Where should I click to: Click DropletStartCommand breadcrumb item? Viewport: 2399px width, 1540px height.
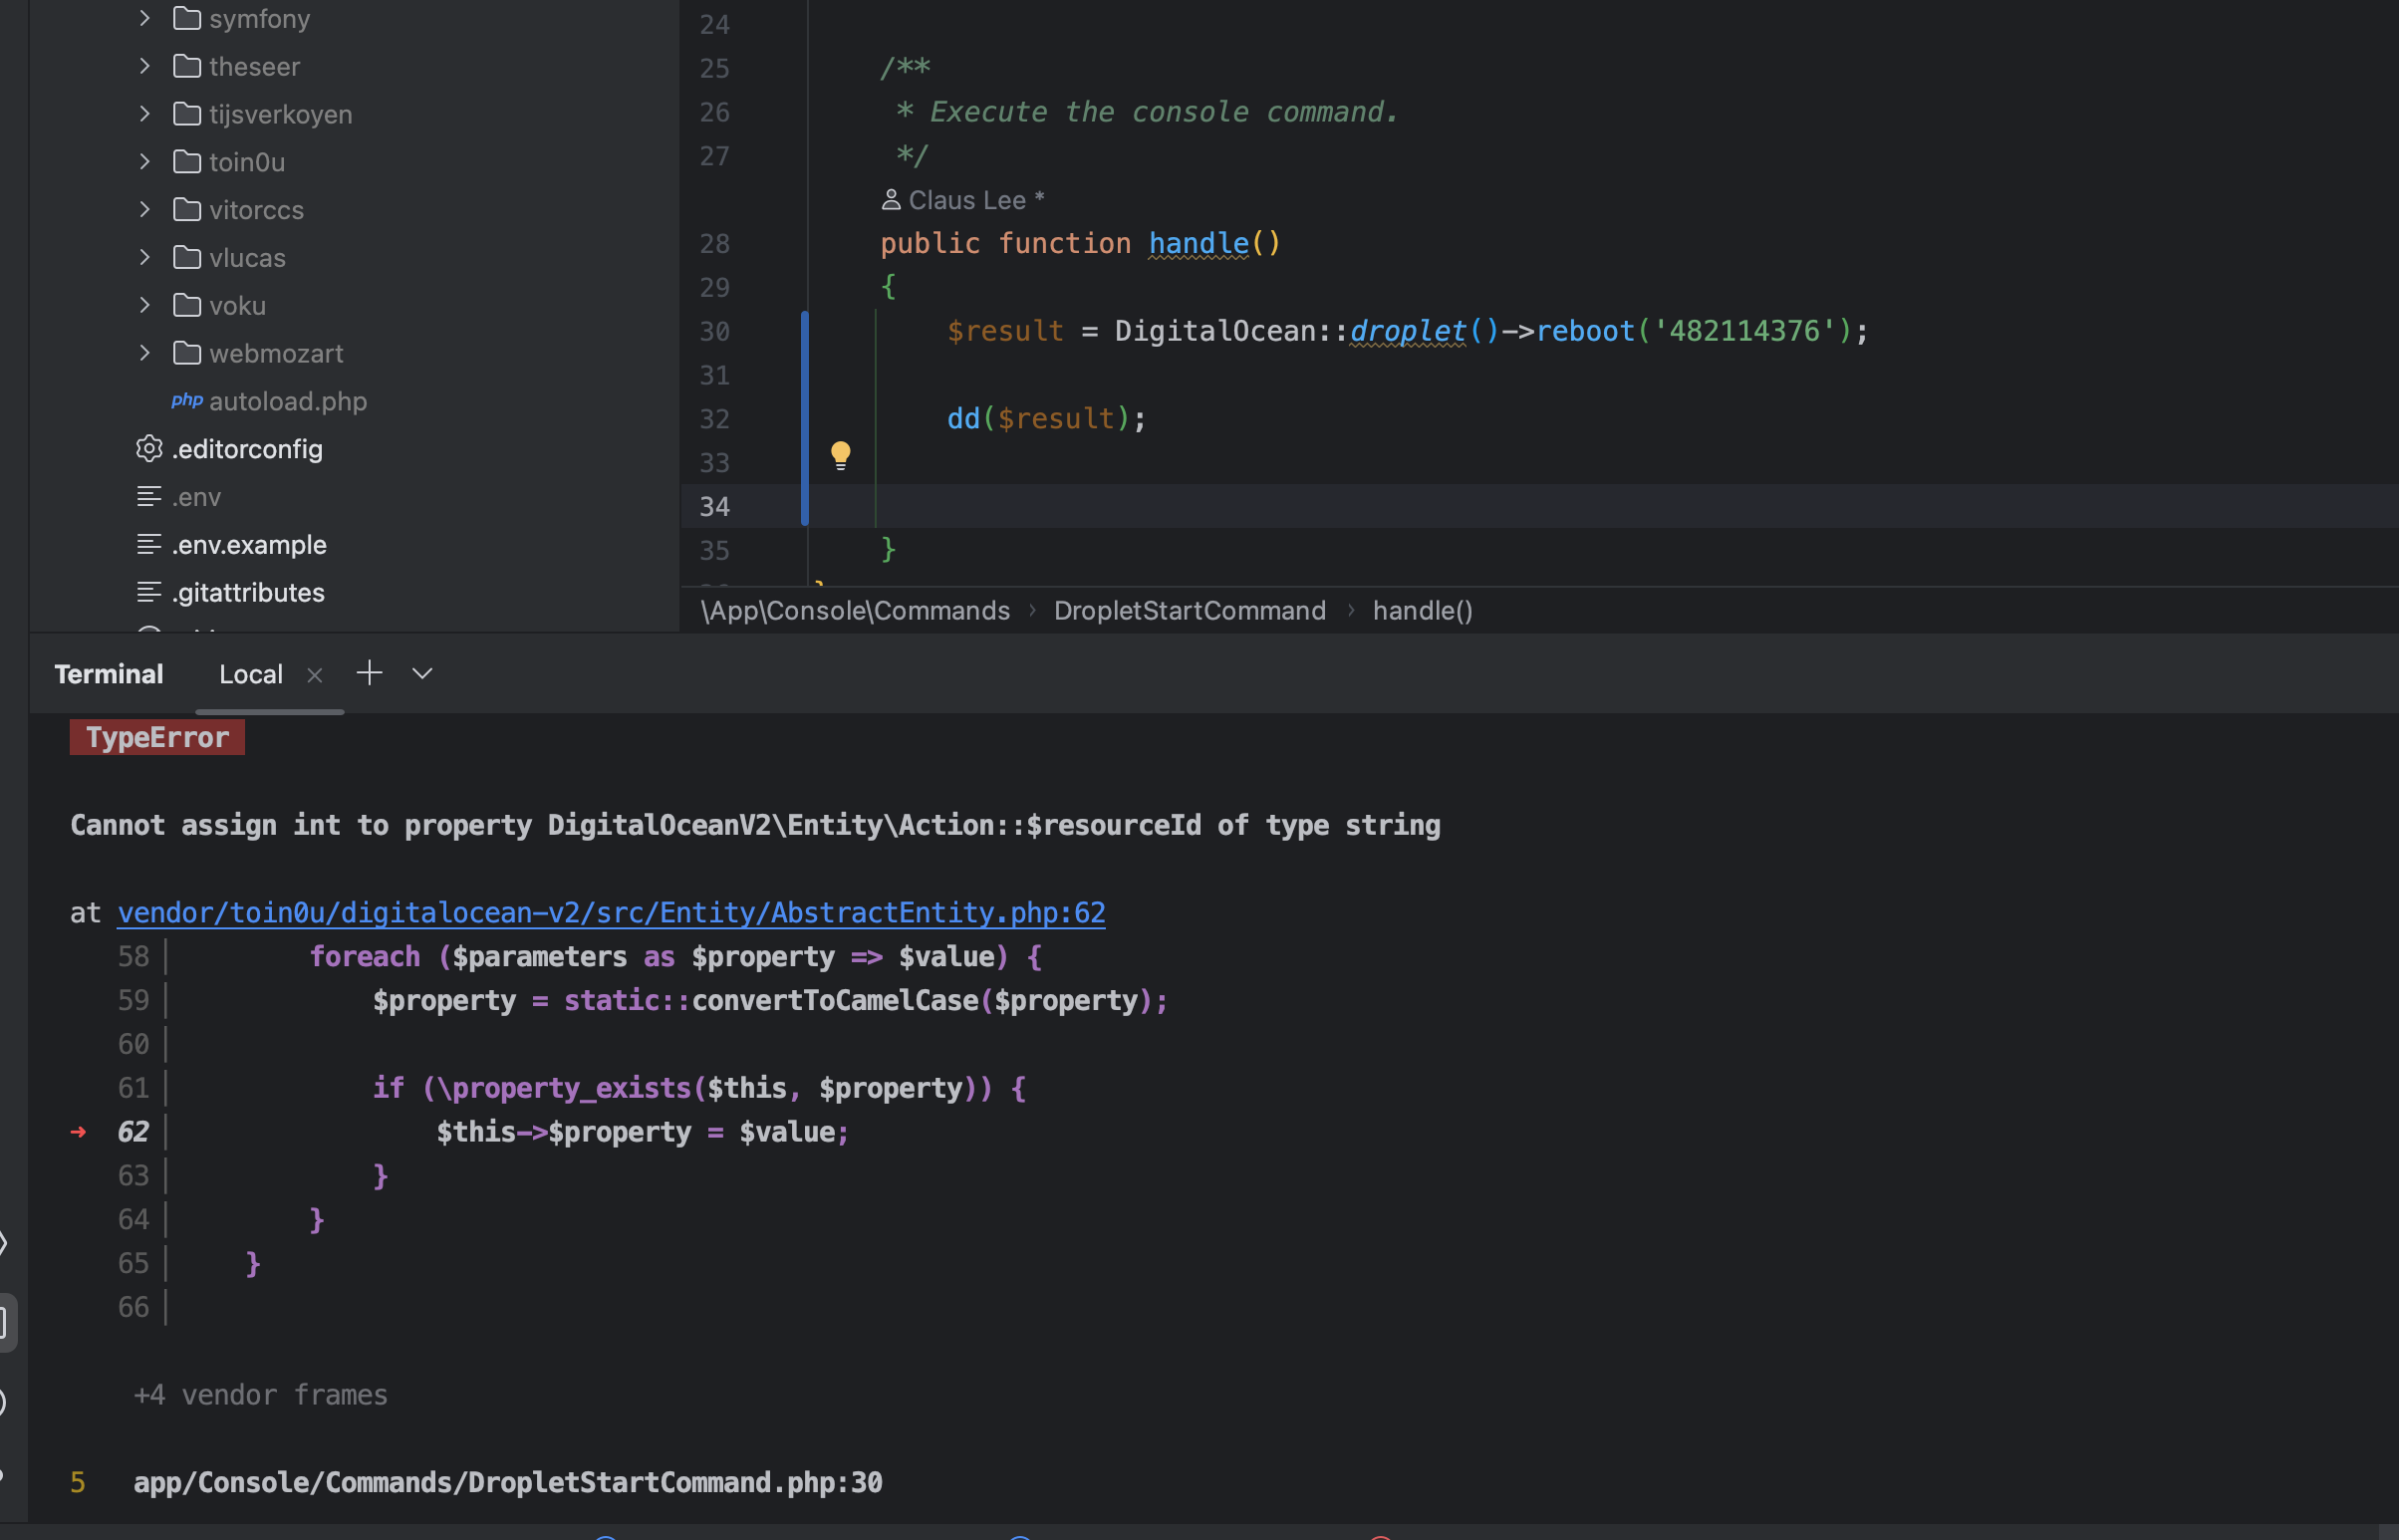(1189, 610)
